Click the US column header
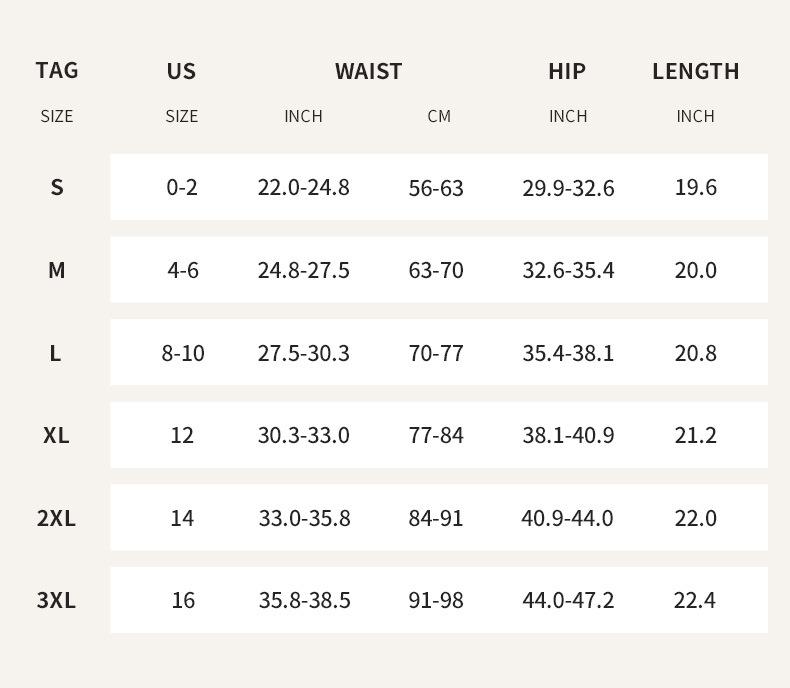 point(181,71)
